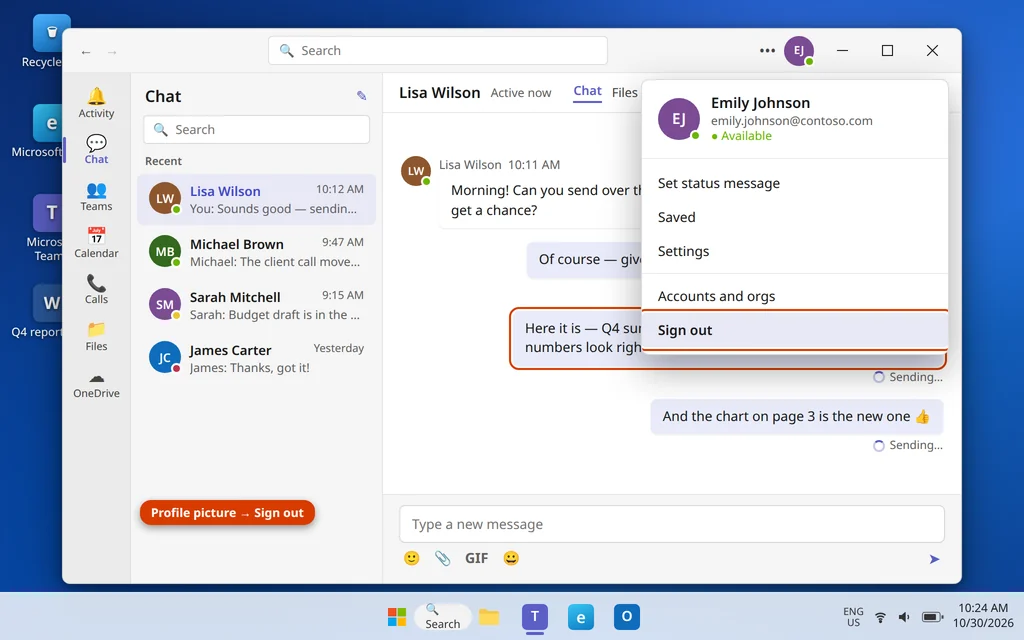This screenshot has height=640, width=1024.
Task: Open Michael Brown's conversation
Action: (257, 252)
